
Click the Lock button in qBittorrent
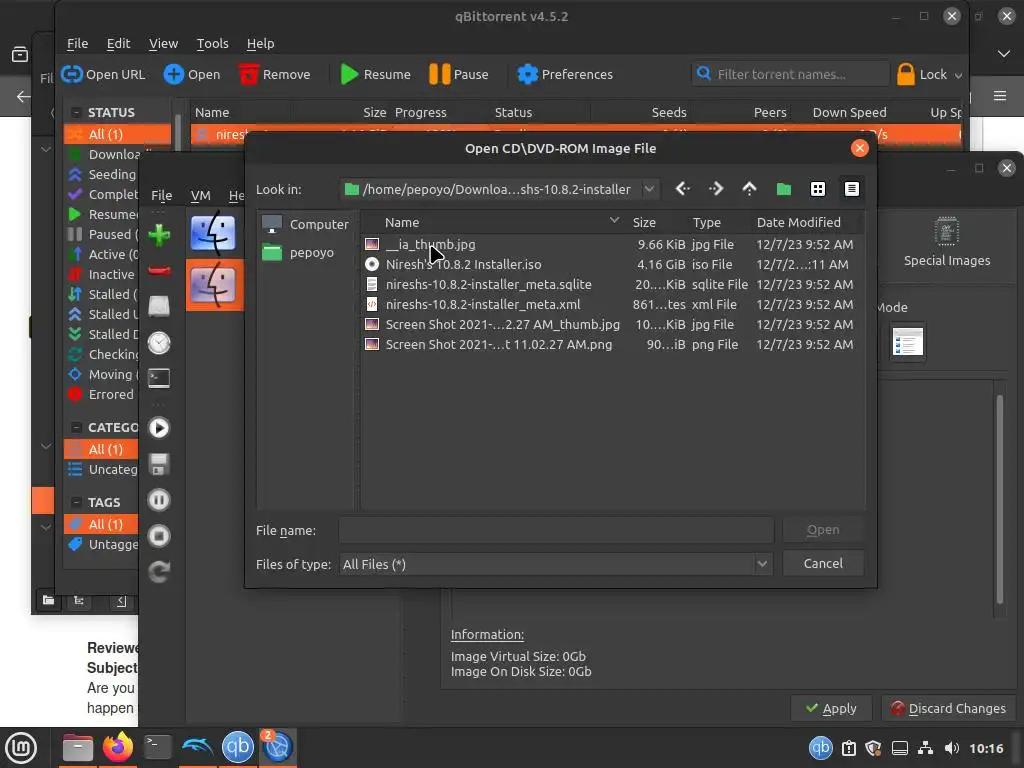[921, 74]
